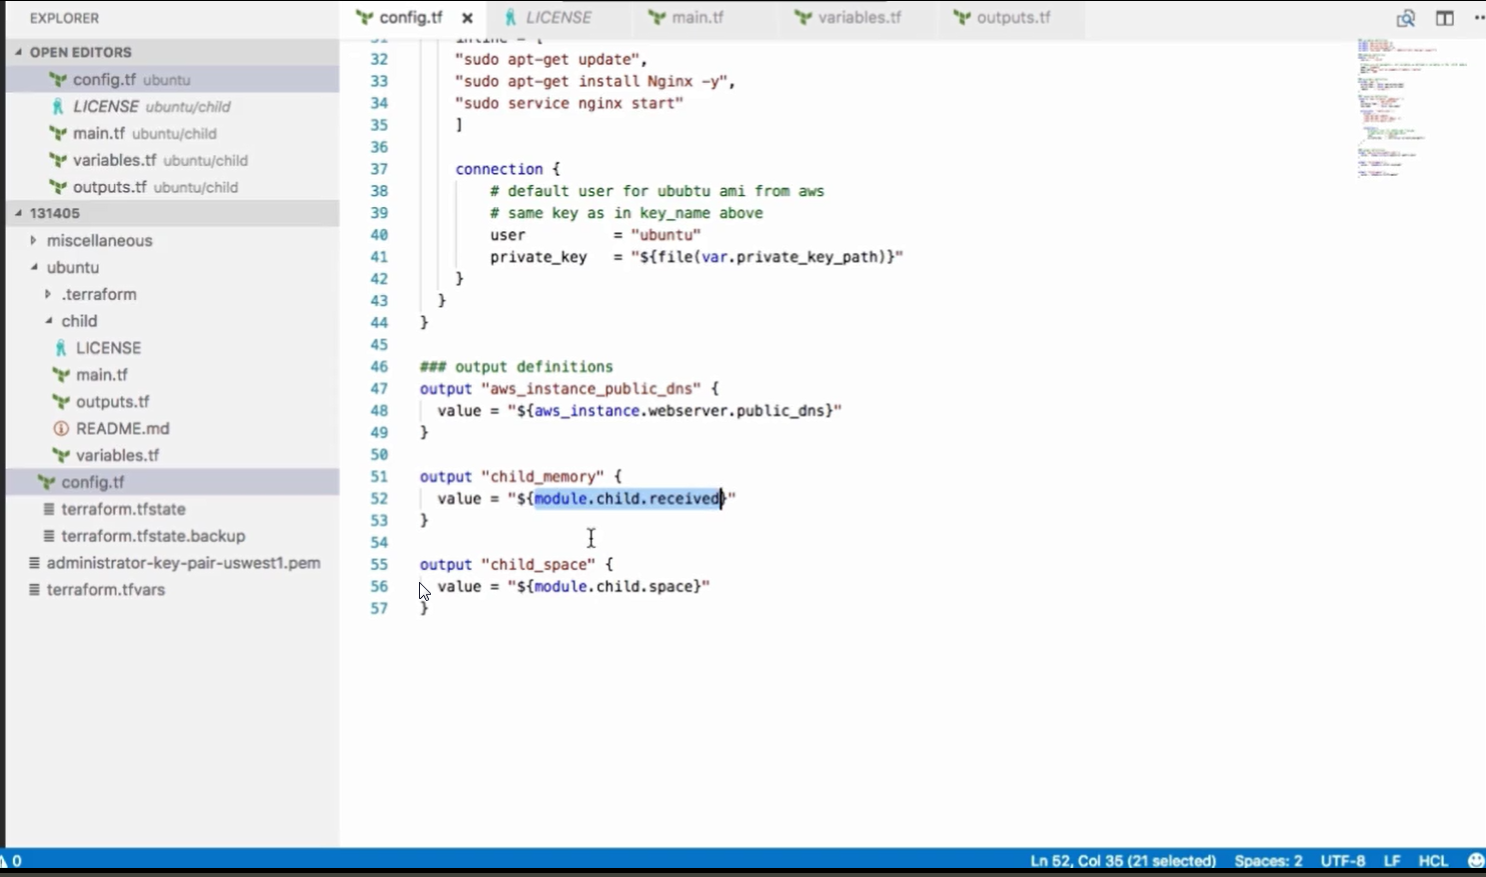Open terraform.tfvars file
The image size is (1486, 877).
tap(172, 590)
